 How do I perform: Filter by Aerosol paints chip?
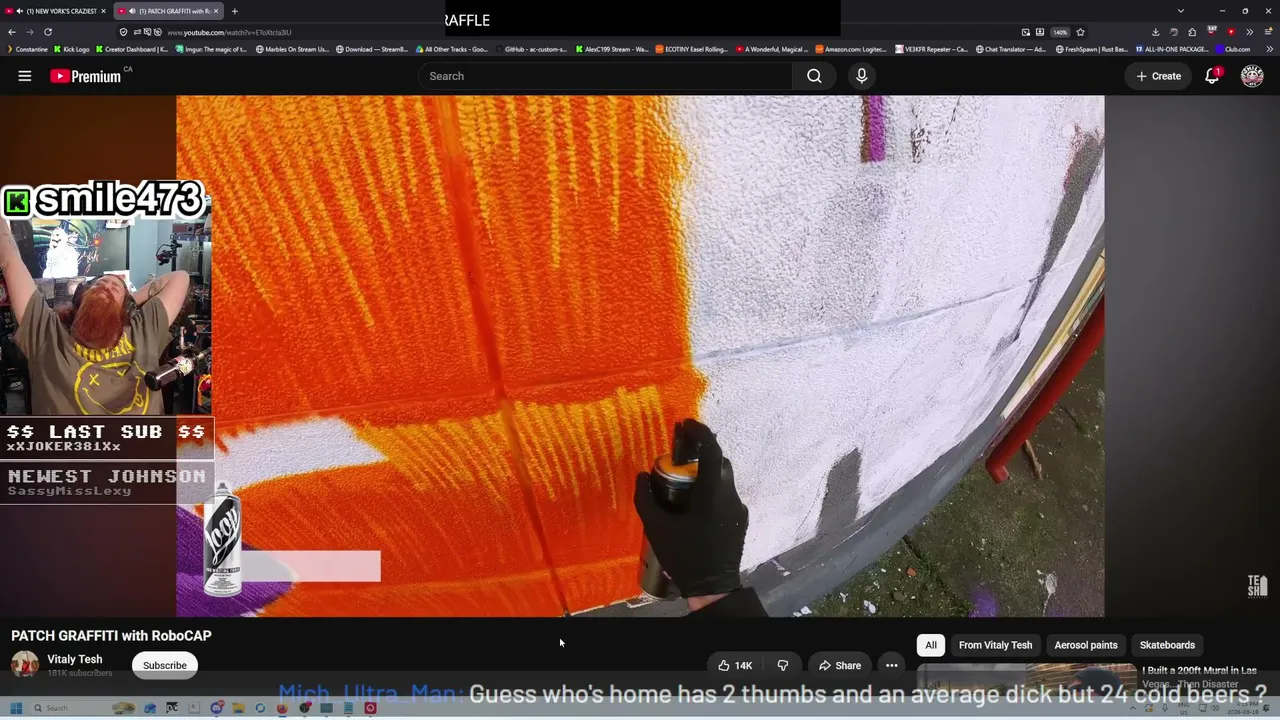coord(1086,645)
